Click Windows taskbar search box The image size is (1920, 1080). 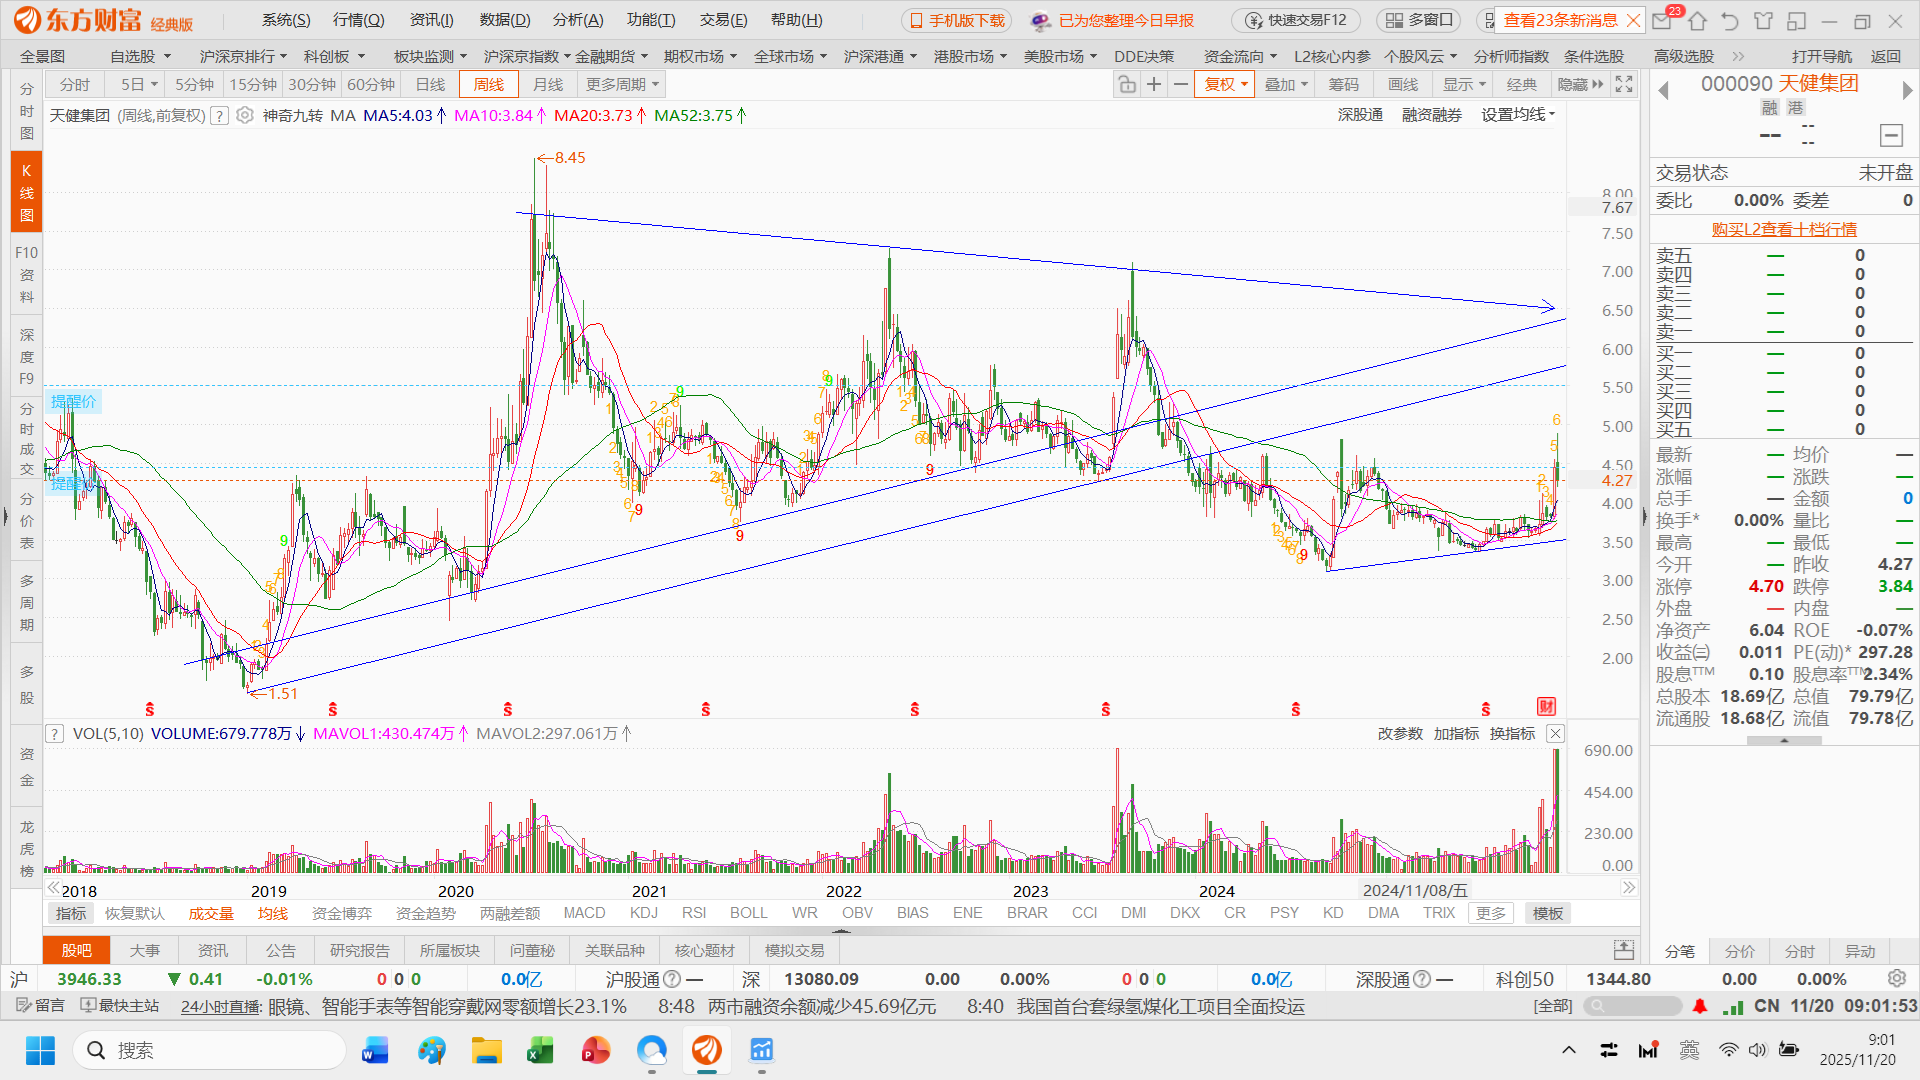point(210,1050)
